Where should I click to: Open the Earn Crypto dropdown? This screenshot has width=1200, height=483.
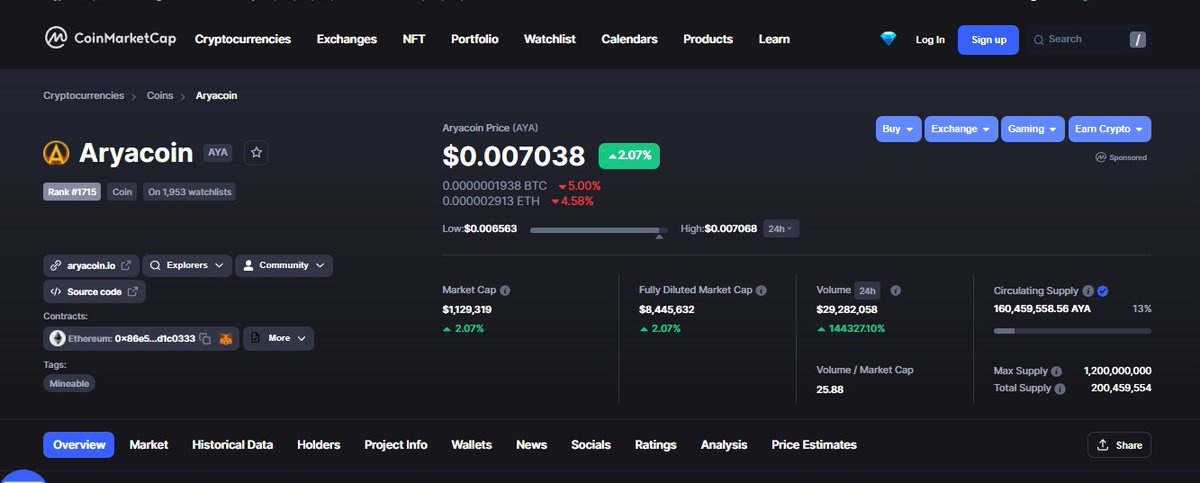1109,129
